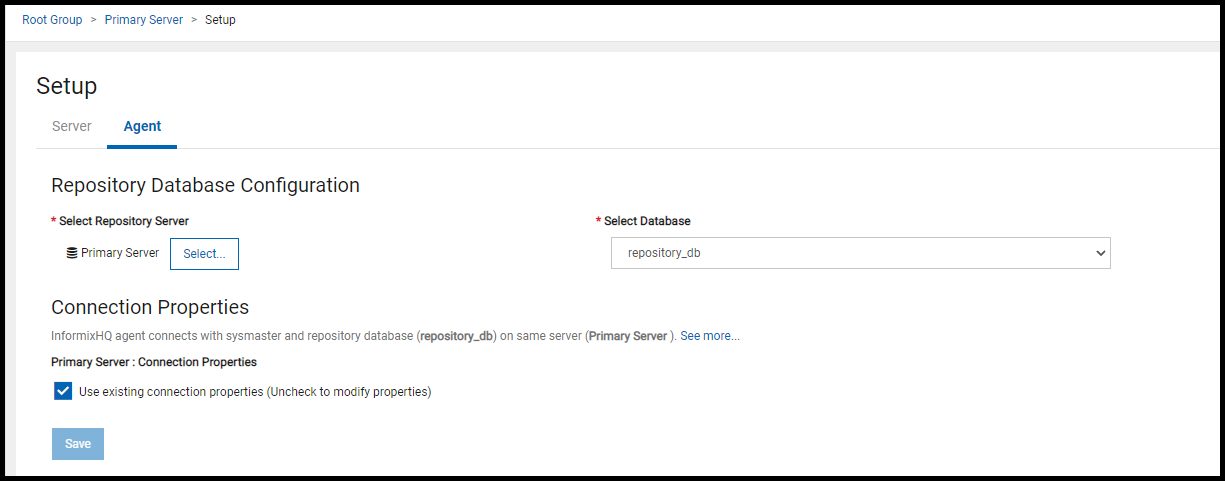Navigate to Root Group in breadcrumb
Screen dimensions: 1225x481
click(x=52, y=20)
